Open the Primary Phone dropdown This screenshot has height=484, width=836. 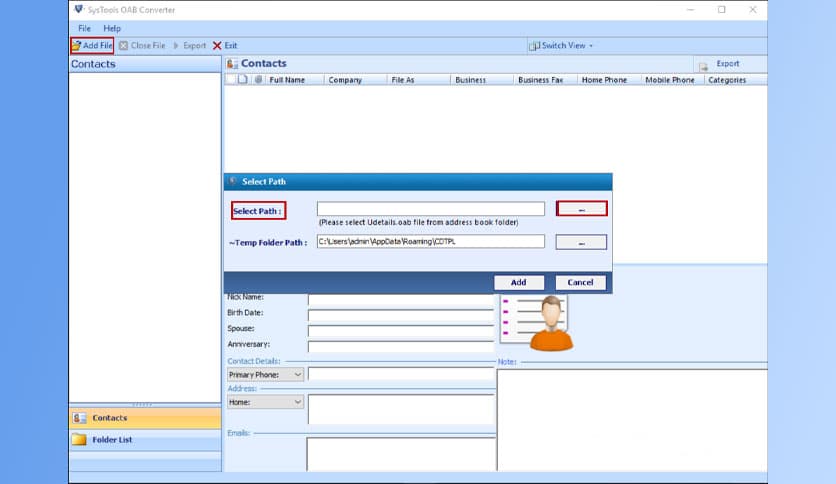266,375
